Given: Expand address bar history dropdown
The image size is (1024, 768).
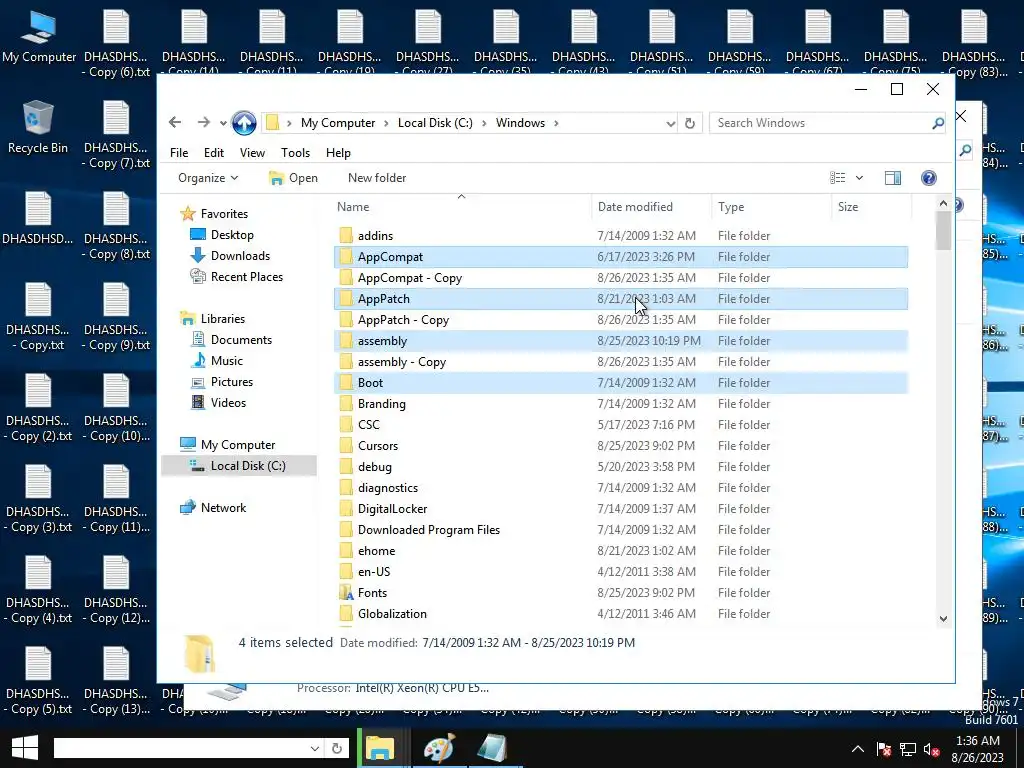Looking at the screenshot, I should pyautogui.click(x=670, y=123).
